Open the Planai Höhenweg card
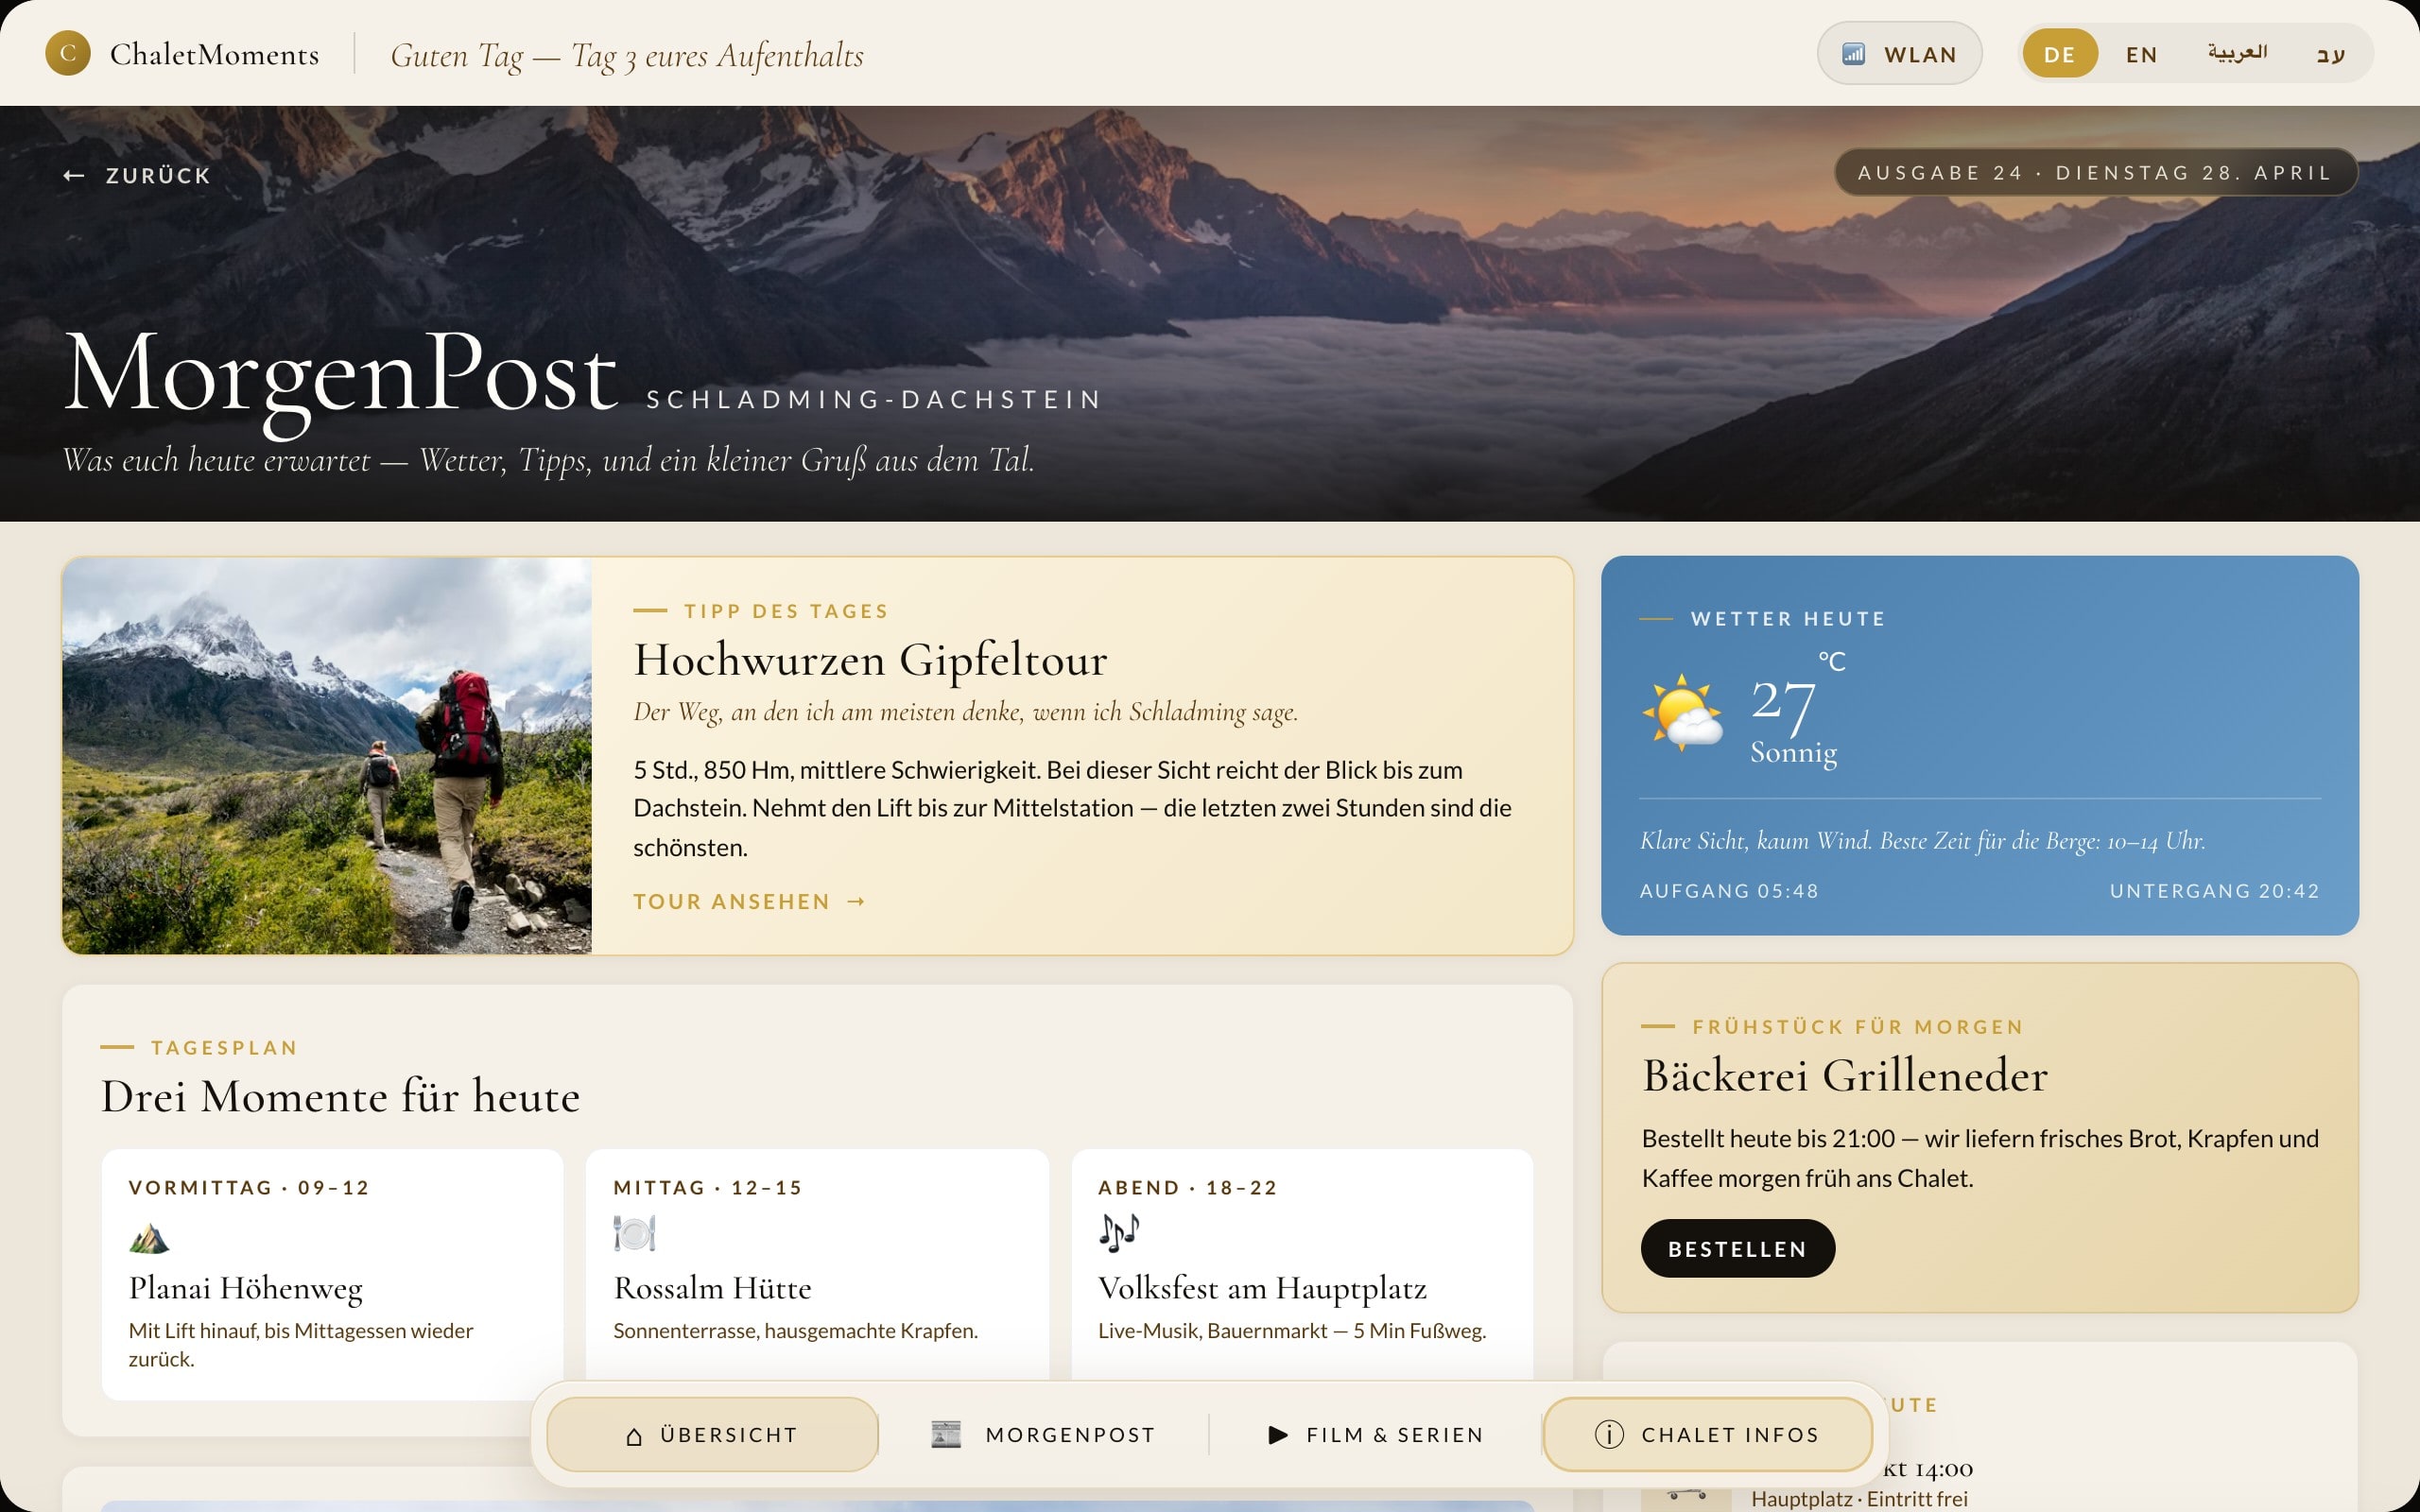 (x=333, y=1275)
